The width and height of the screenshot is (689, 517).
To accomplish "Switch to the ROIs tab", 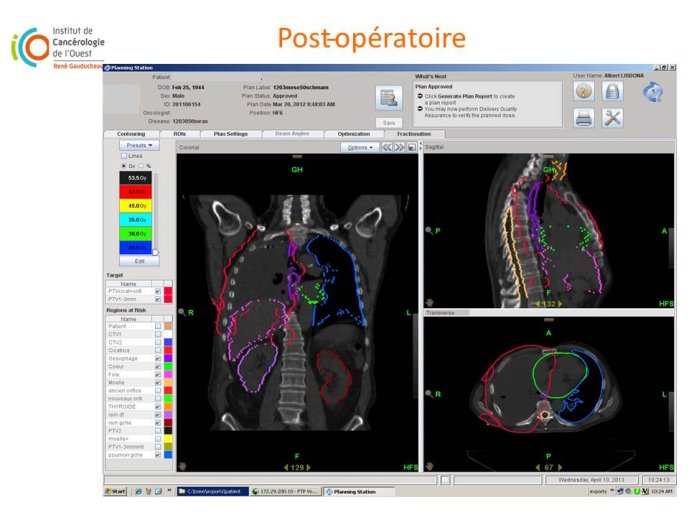I will pos(180,134).
